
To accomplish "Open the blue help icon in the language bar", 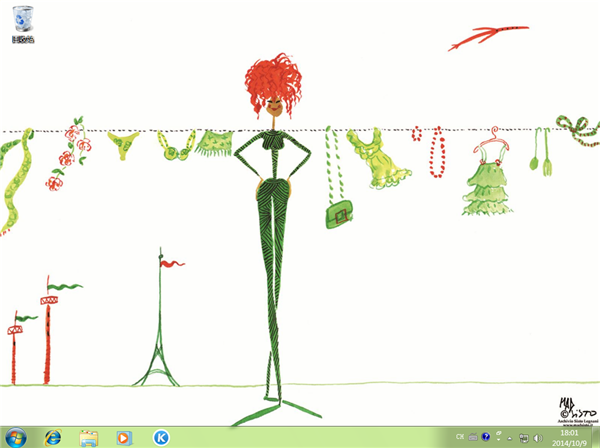I will tap(486, 437).
